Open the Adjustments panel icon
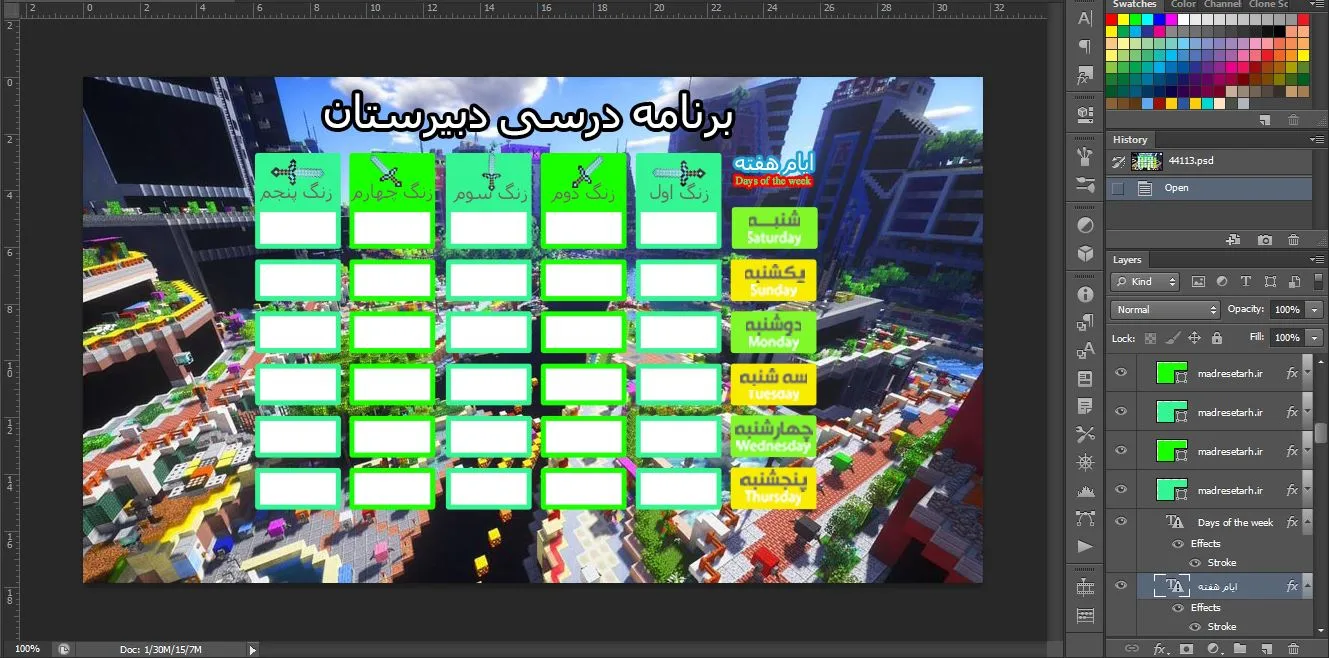Screen dimensions: 1329x658 1085,225
